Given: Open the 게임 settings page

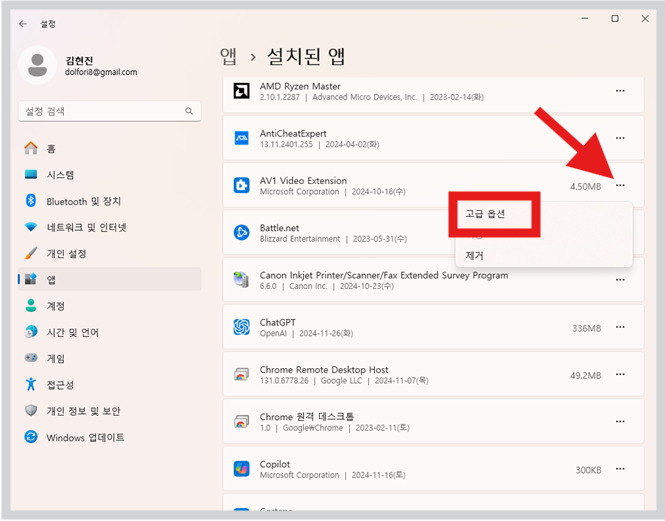Looking at the screenshot, I should click(x=109, y=359).
